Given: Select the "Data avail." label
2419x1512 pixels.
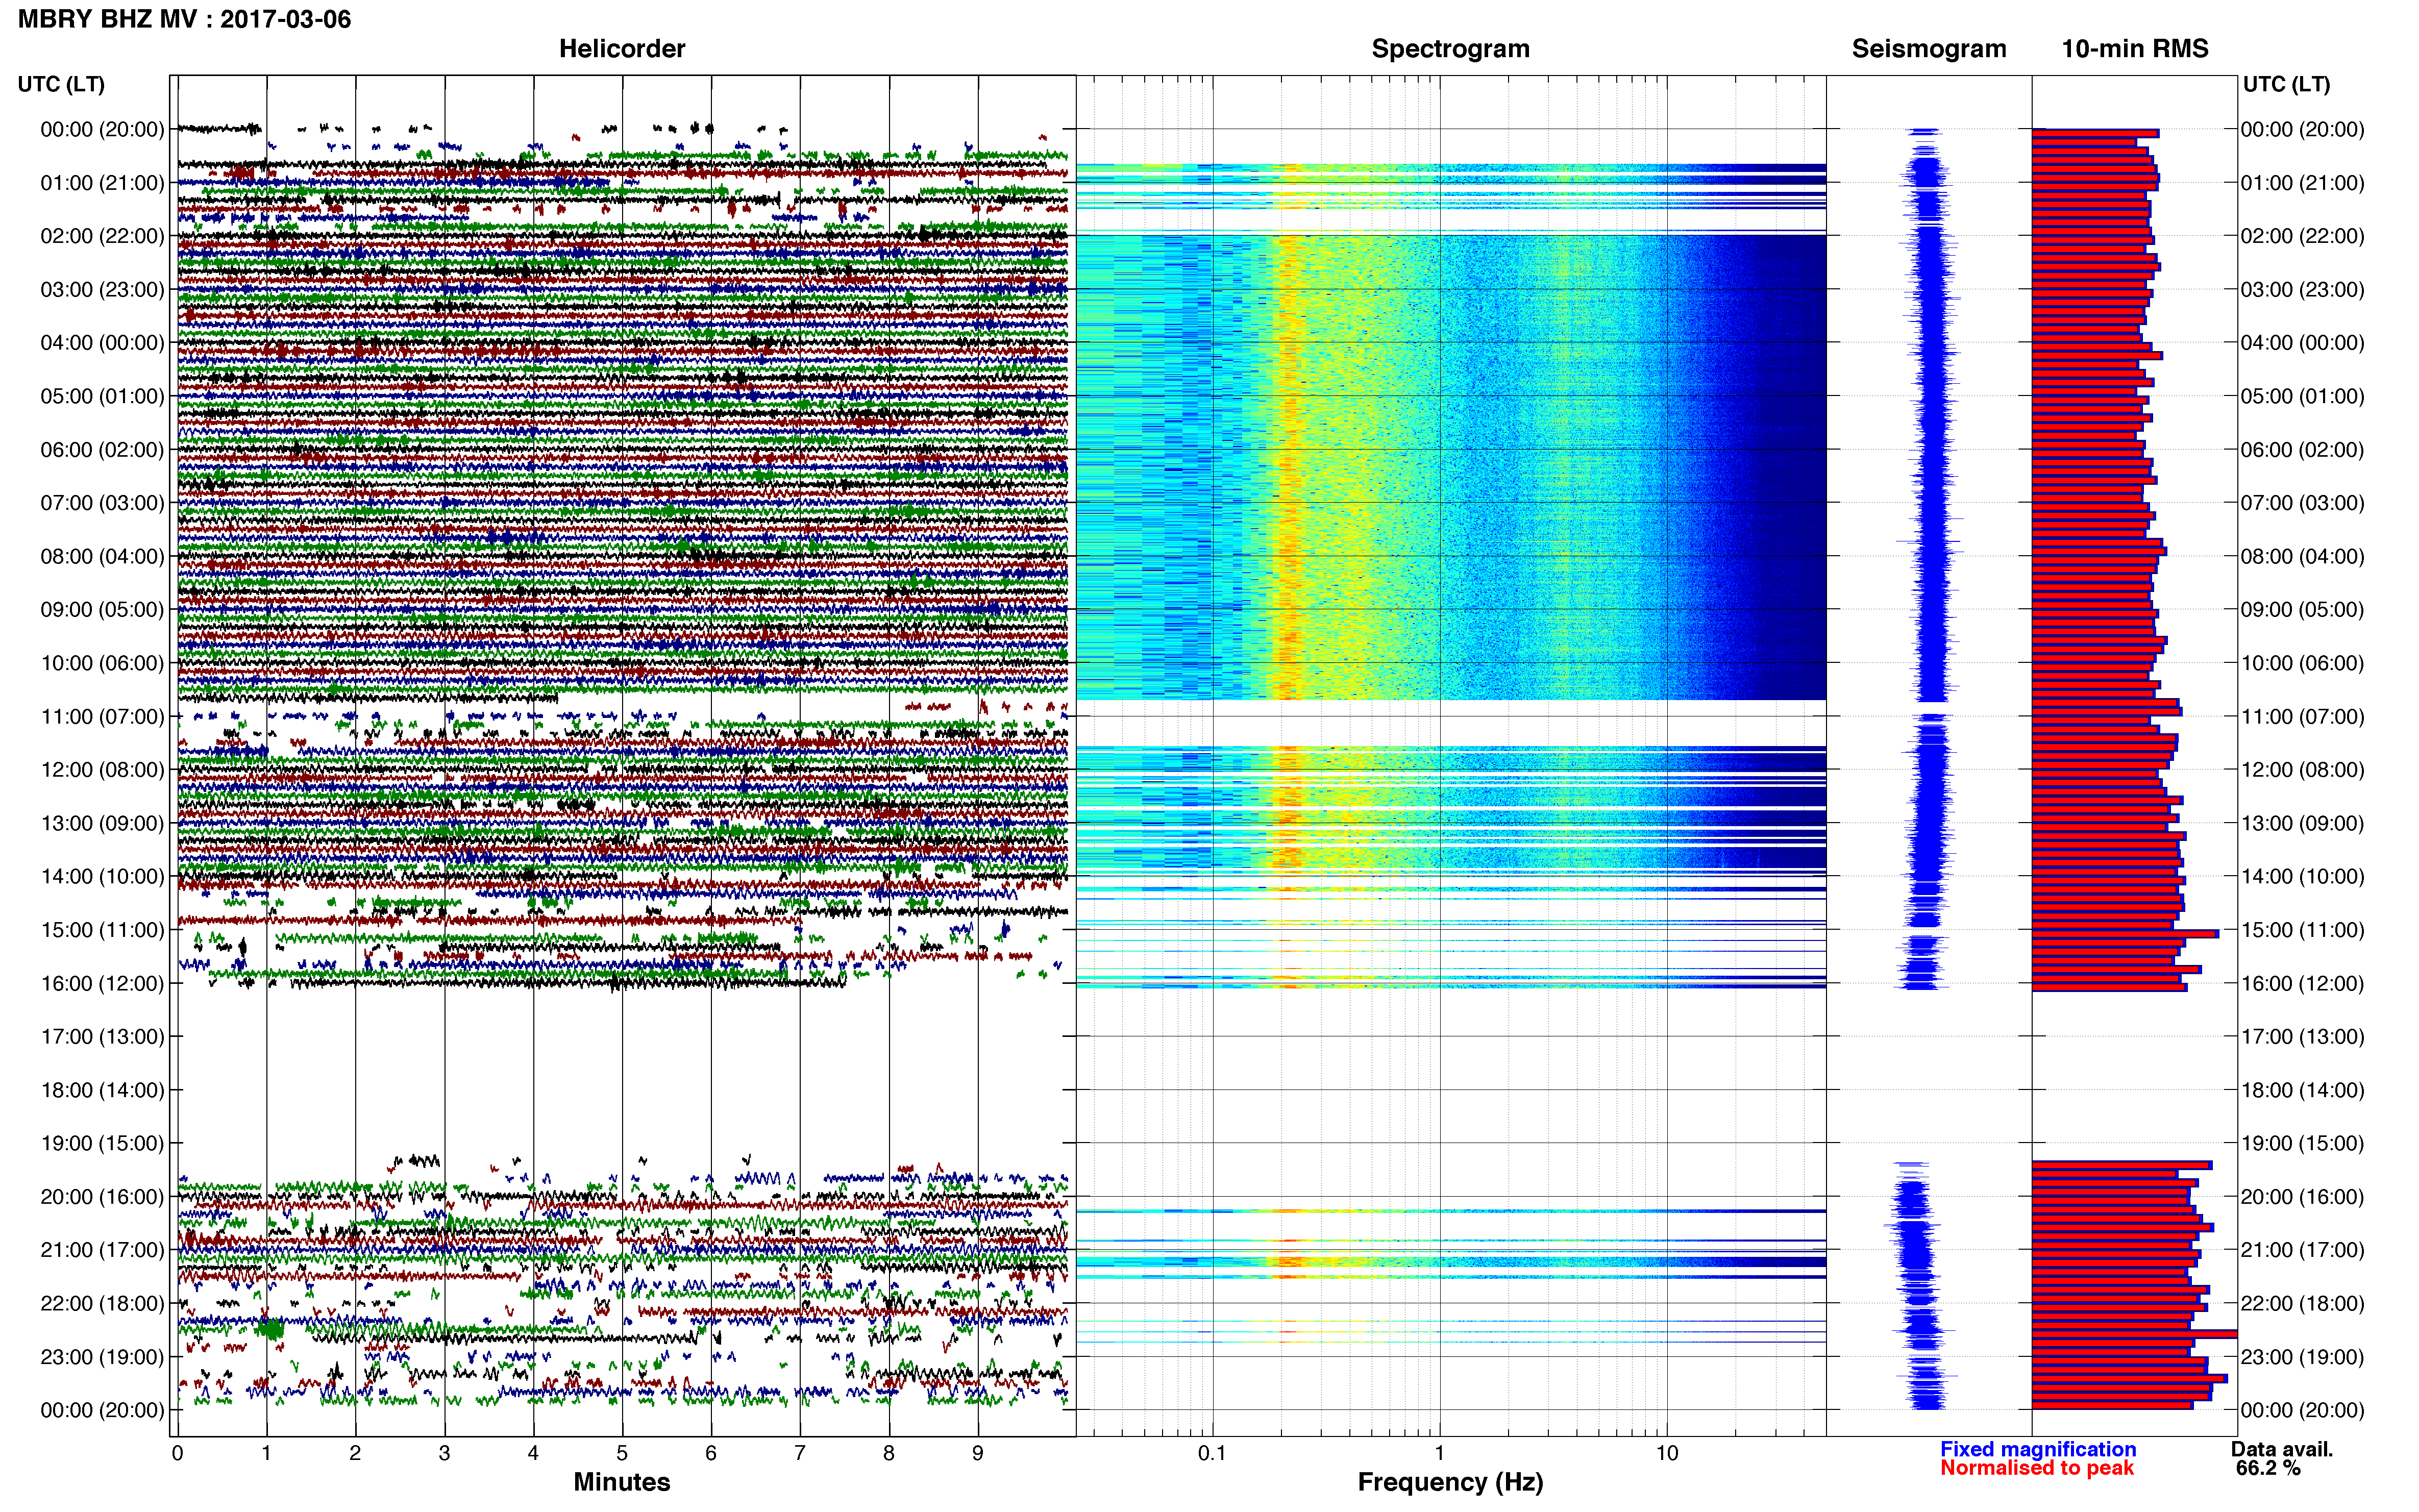Looking at the screenshot, I should pos(2282,1449).
